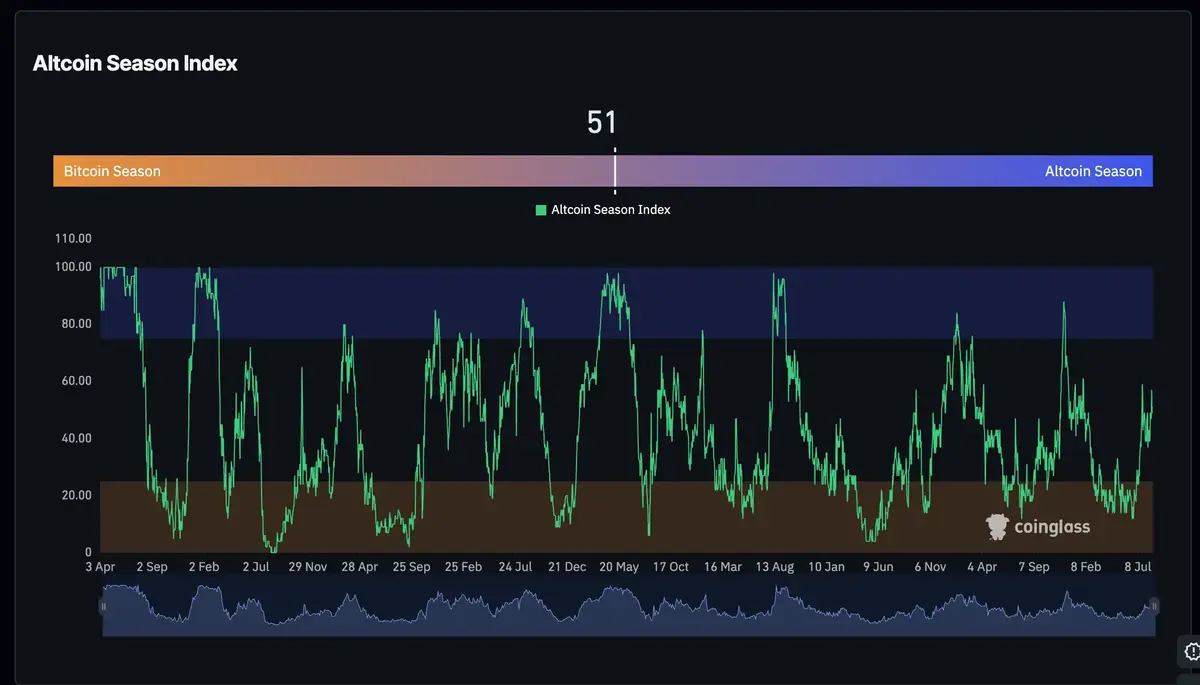Click the left drag handle of the mini navigator
Screen dimensions: 1200x685
tap(104, 606)
